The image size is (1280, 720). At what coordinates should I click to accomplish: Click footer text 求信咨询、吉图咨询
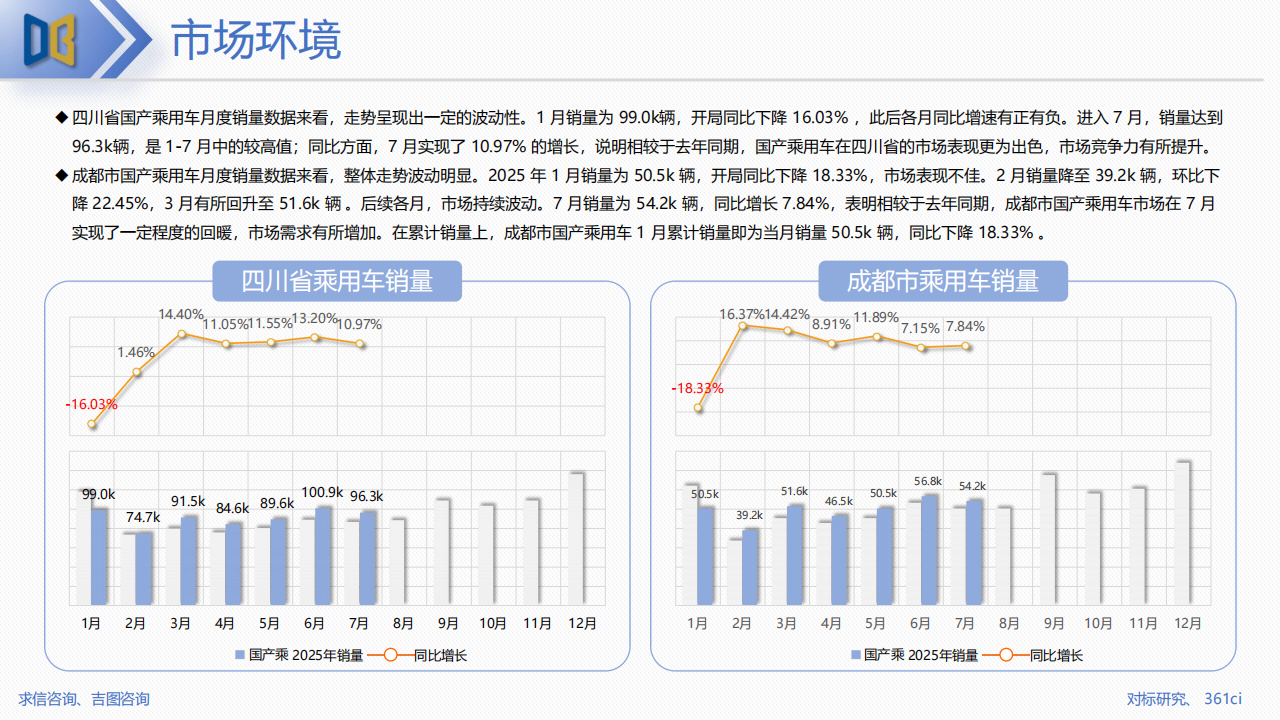point(84,699)
